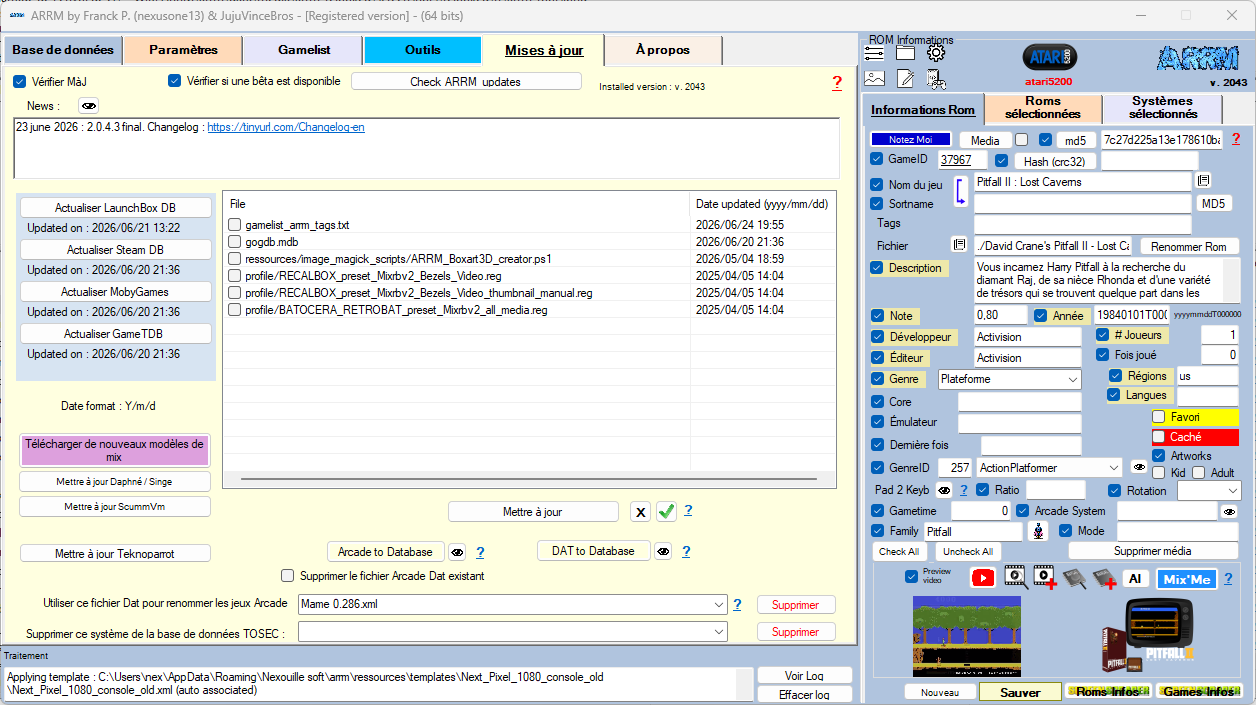Toggle the News eye icon
This screenshot has height=705, width=1256.
coord(89,105)
